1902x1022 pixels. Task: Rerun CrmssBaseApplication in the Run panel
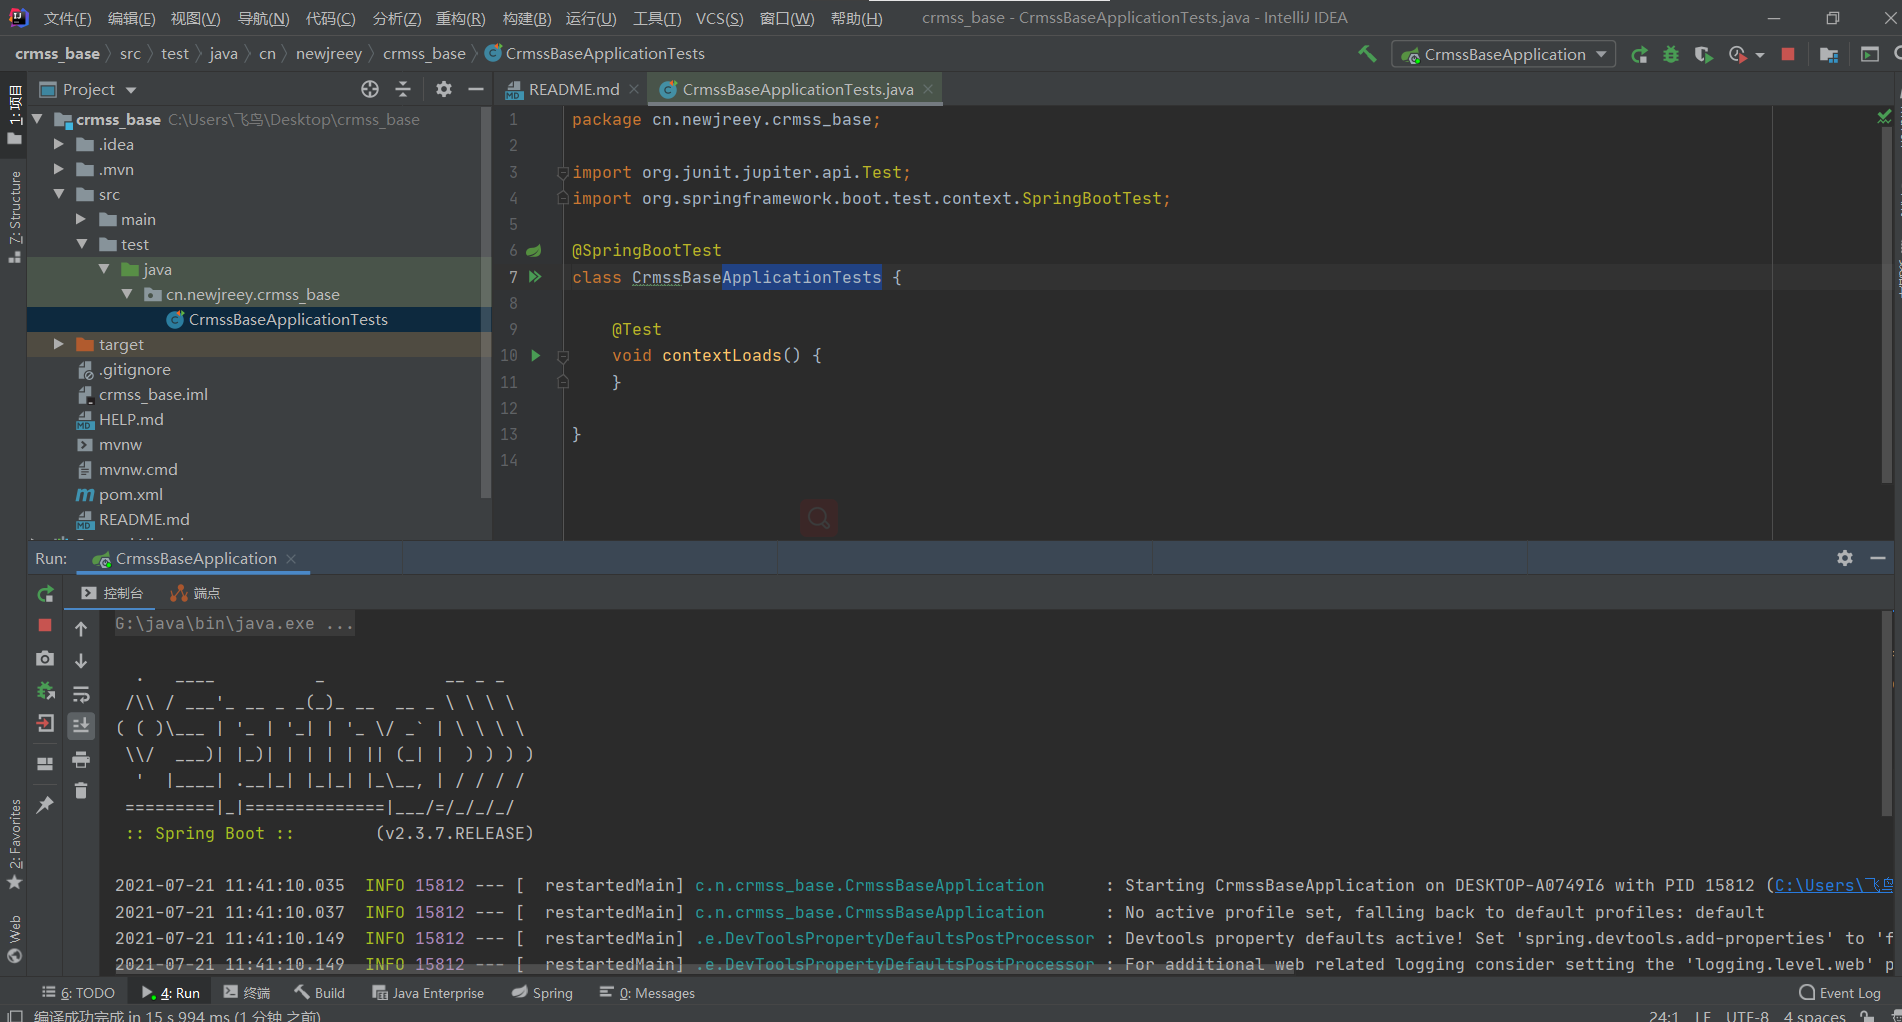pyautogui.click(x=45, y=594)
